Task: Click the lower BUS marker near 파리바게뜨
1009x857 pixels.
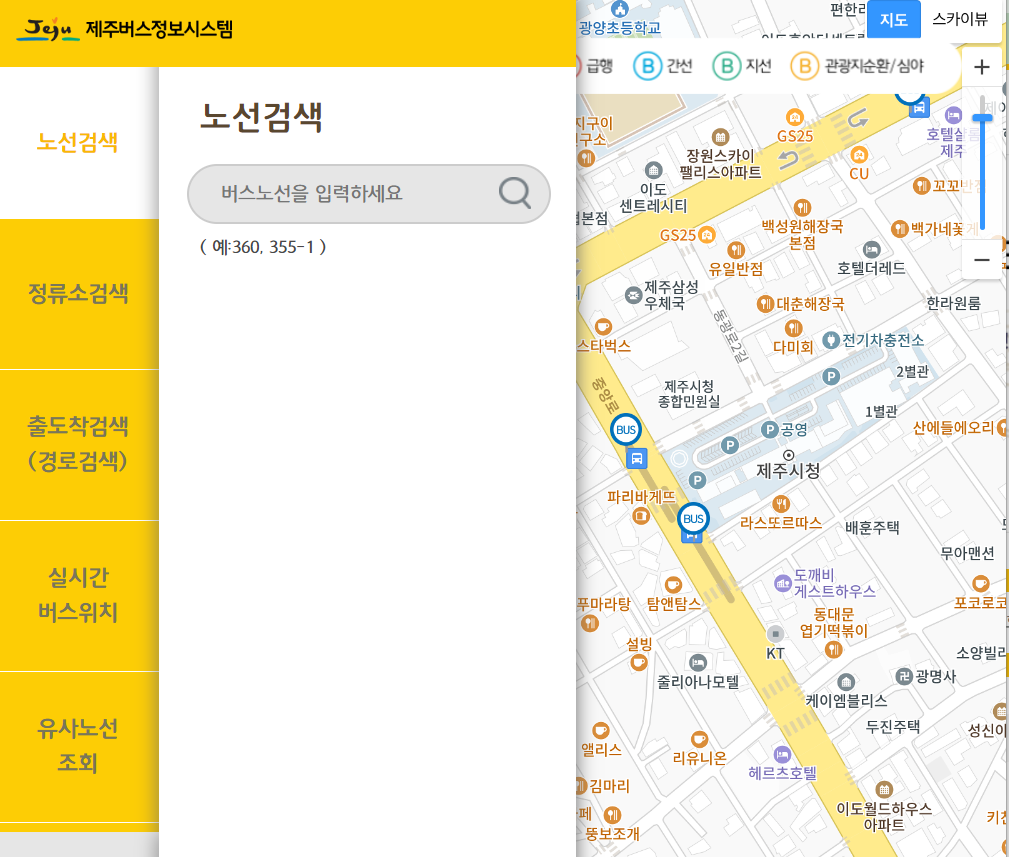Action: click(x=693, y=519)
